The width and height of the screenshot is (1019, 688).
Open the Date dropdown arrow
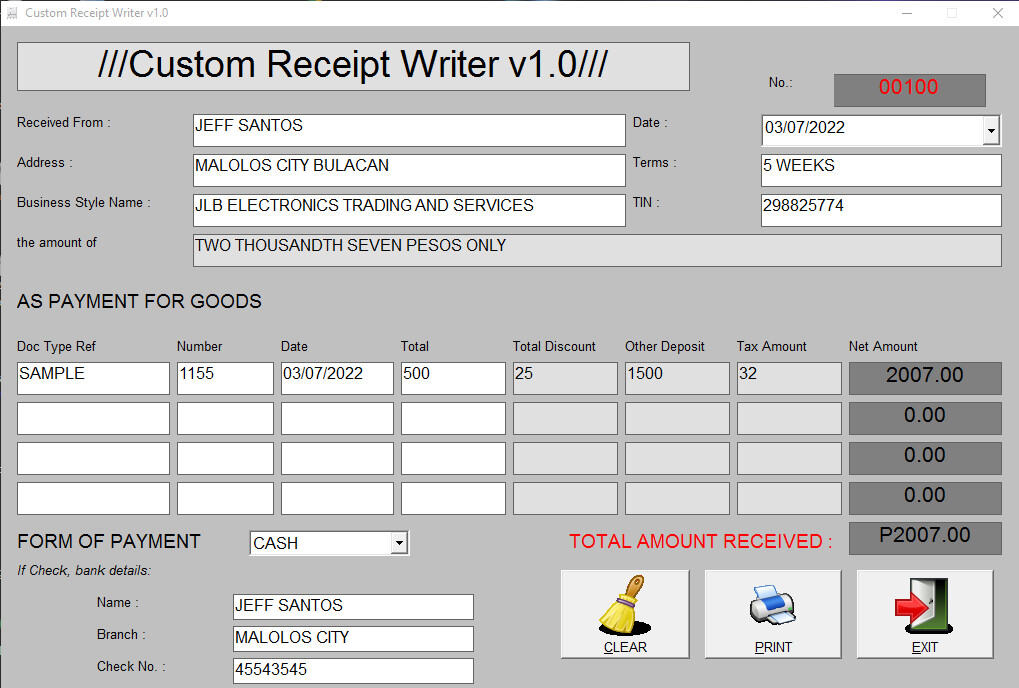(x=991, y=130)
